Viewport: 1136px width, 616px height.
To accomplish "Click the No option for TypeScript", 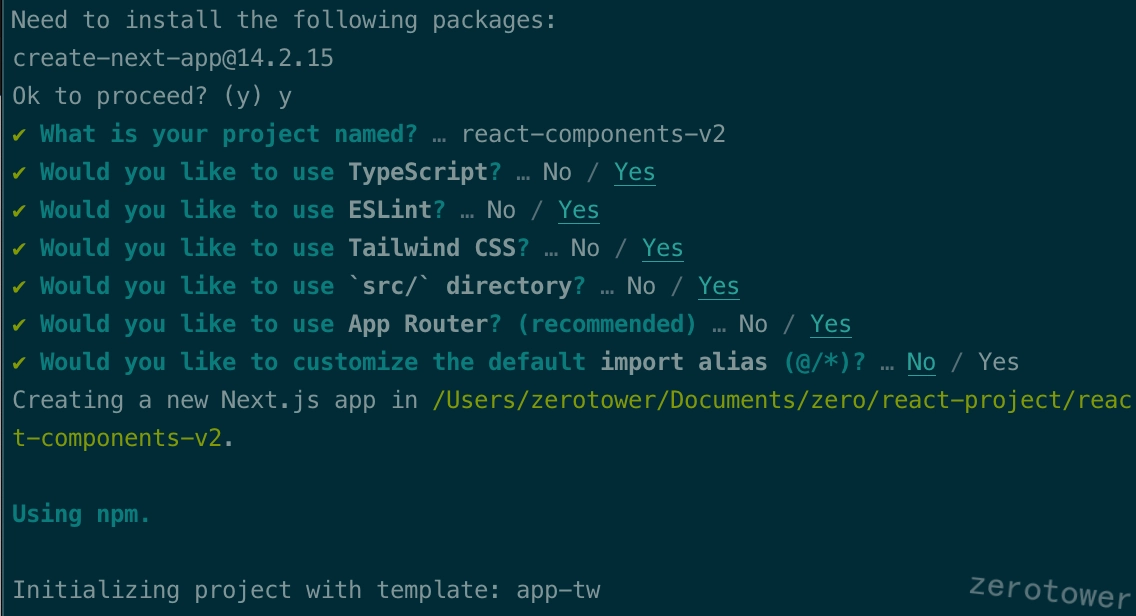I will tap(557, 172).
